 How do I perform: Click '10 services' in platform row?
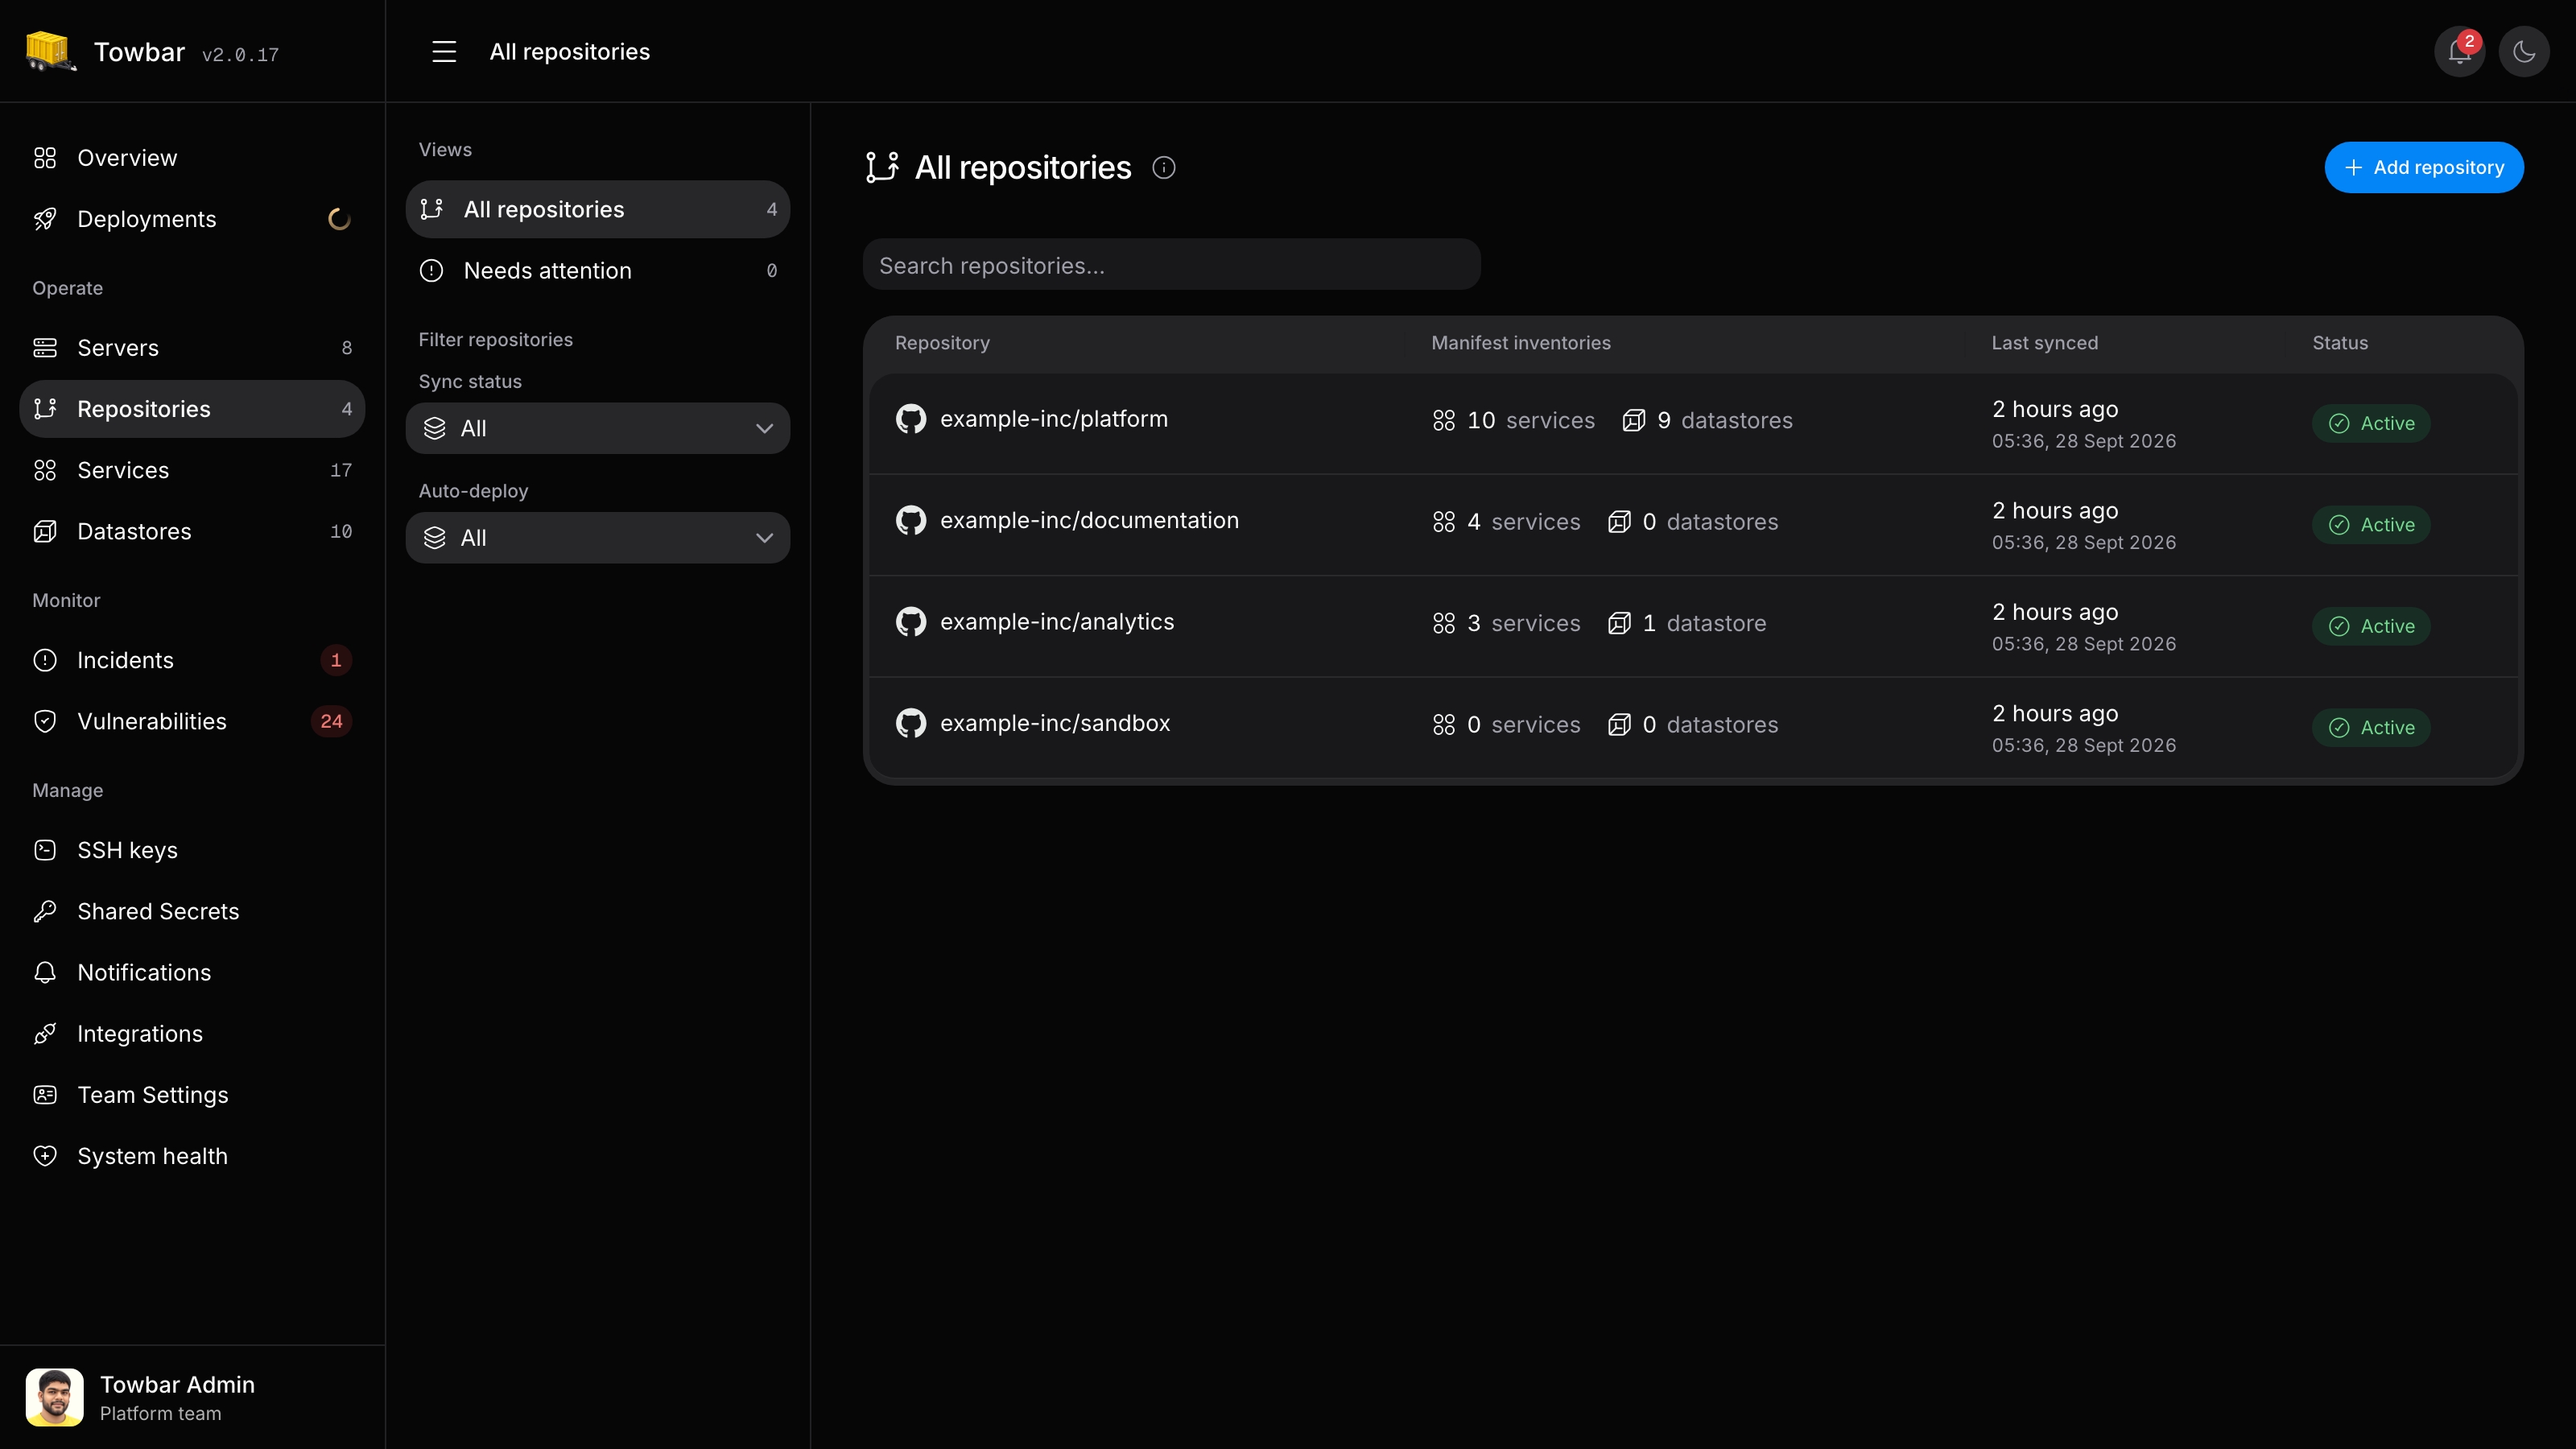[x=1513, y=421]
